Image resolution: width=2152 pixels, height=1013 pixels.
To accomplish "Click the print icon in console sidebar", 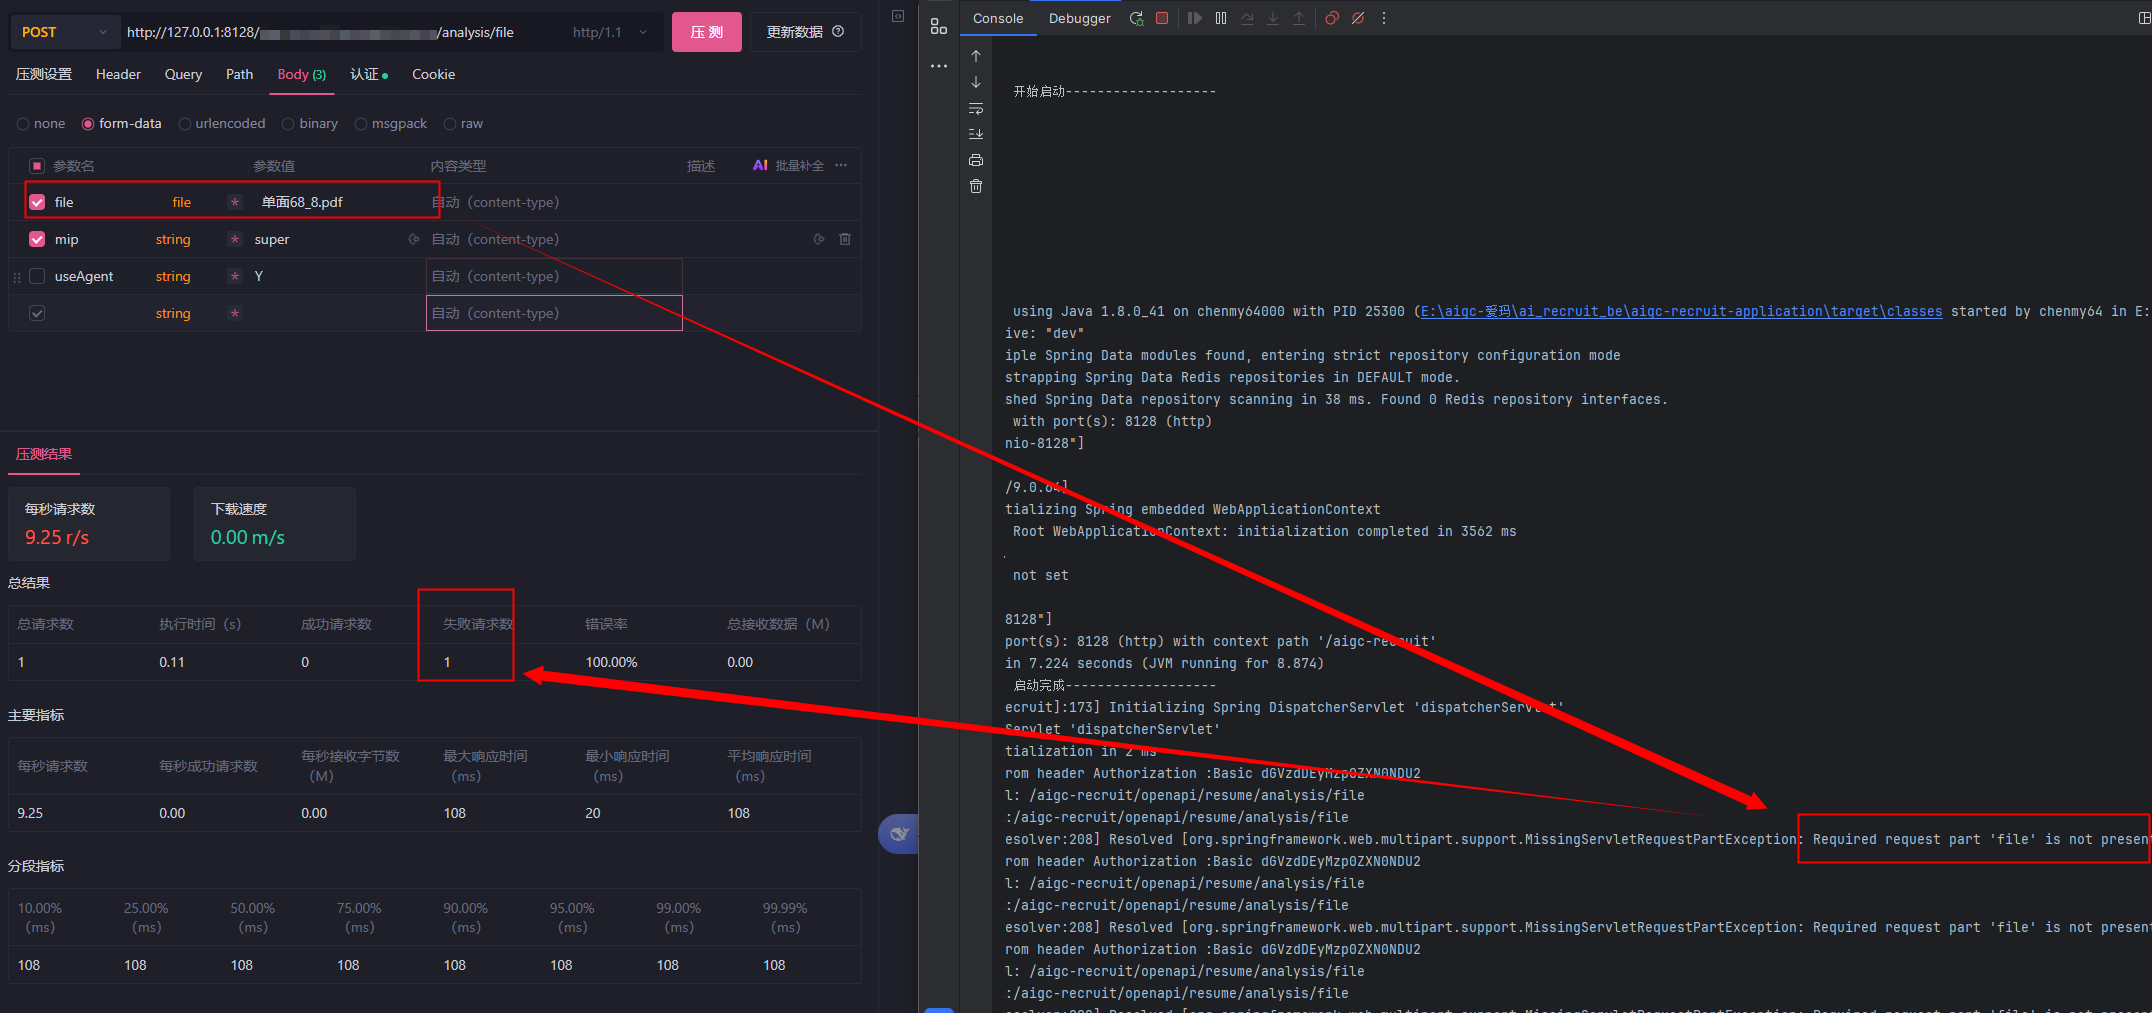I will pyautogui.click(x=976, y=160).
